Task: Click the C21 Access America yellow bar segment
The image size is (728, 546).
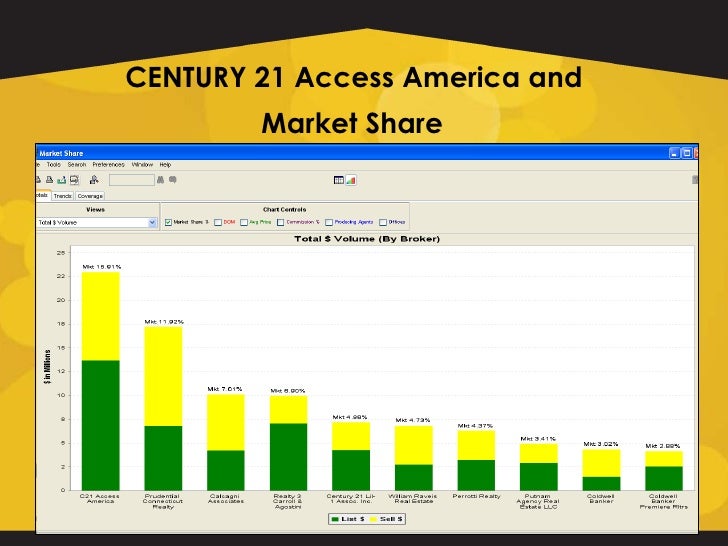Action: (x=101, y=316)
